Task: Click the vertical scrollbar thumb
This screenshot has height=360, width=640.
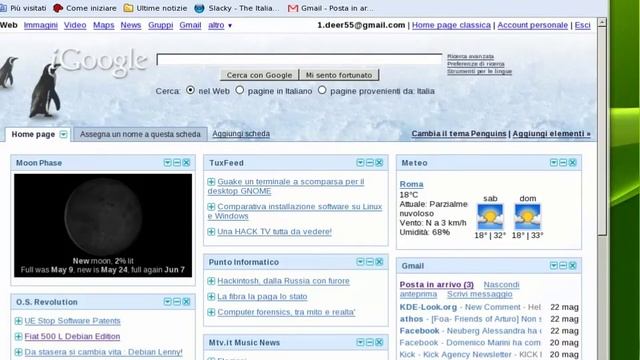Action: (x=602, y=131)
